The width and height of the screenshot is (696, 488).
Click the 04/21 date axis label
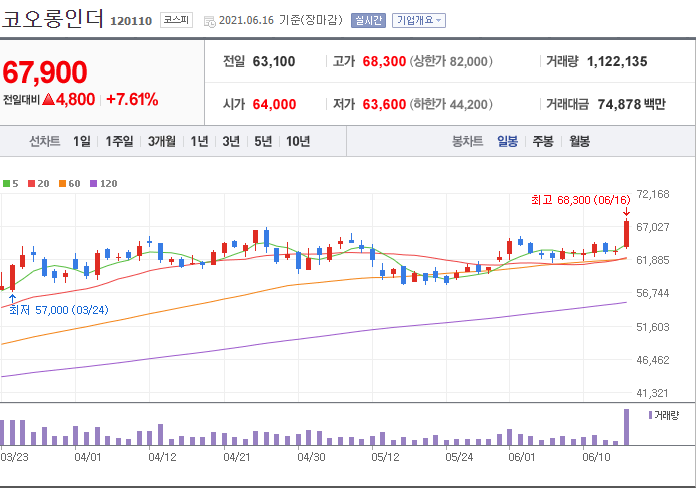237,457
